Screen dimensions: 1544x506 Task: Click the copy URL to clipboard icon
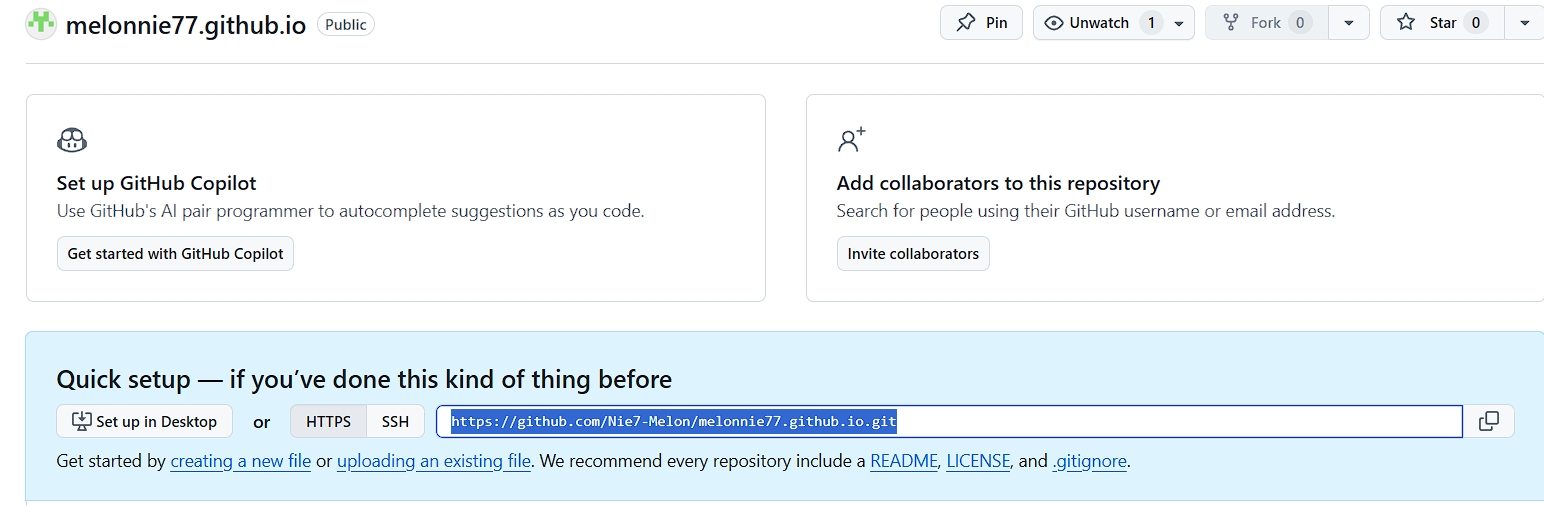[x=1489, y=421]
